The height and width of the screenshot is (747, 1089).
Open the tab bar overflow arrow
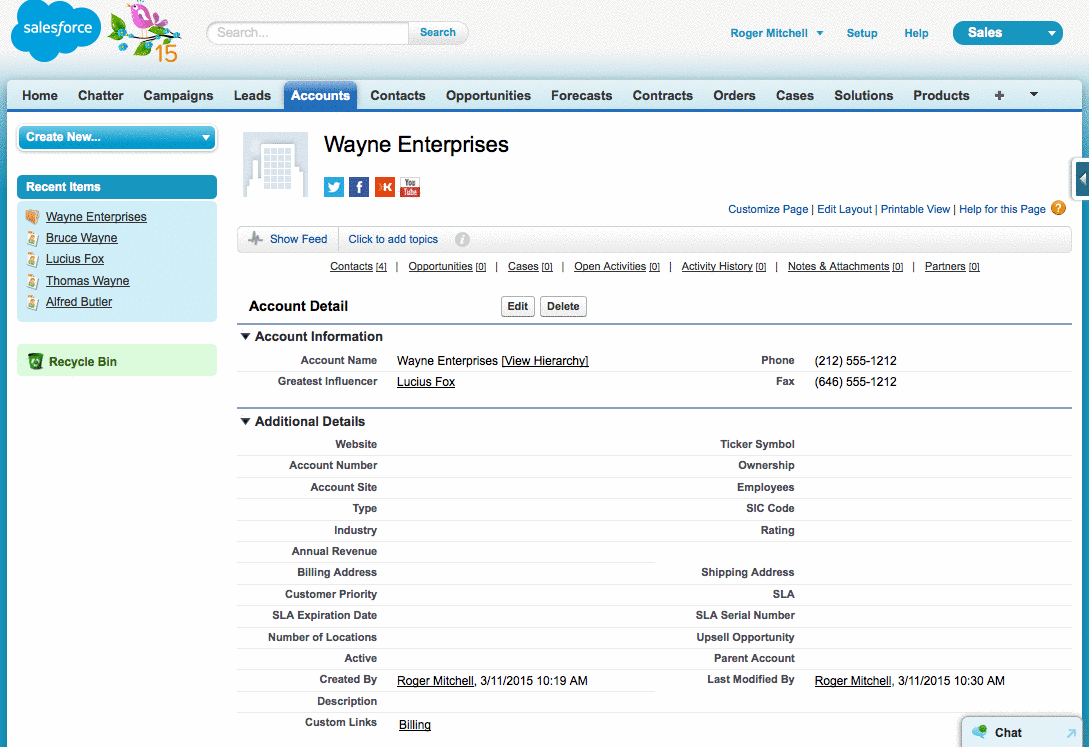(1033, 94)
